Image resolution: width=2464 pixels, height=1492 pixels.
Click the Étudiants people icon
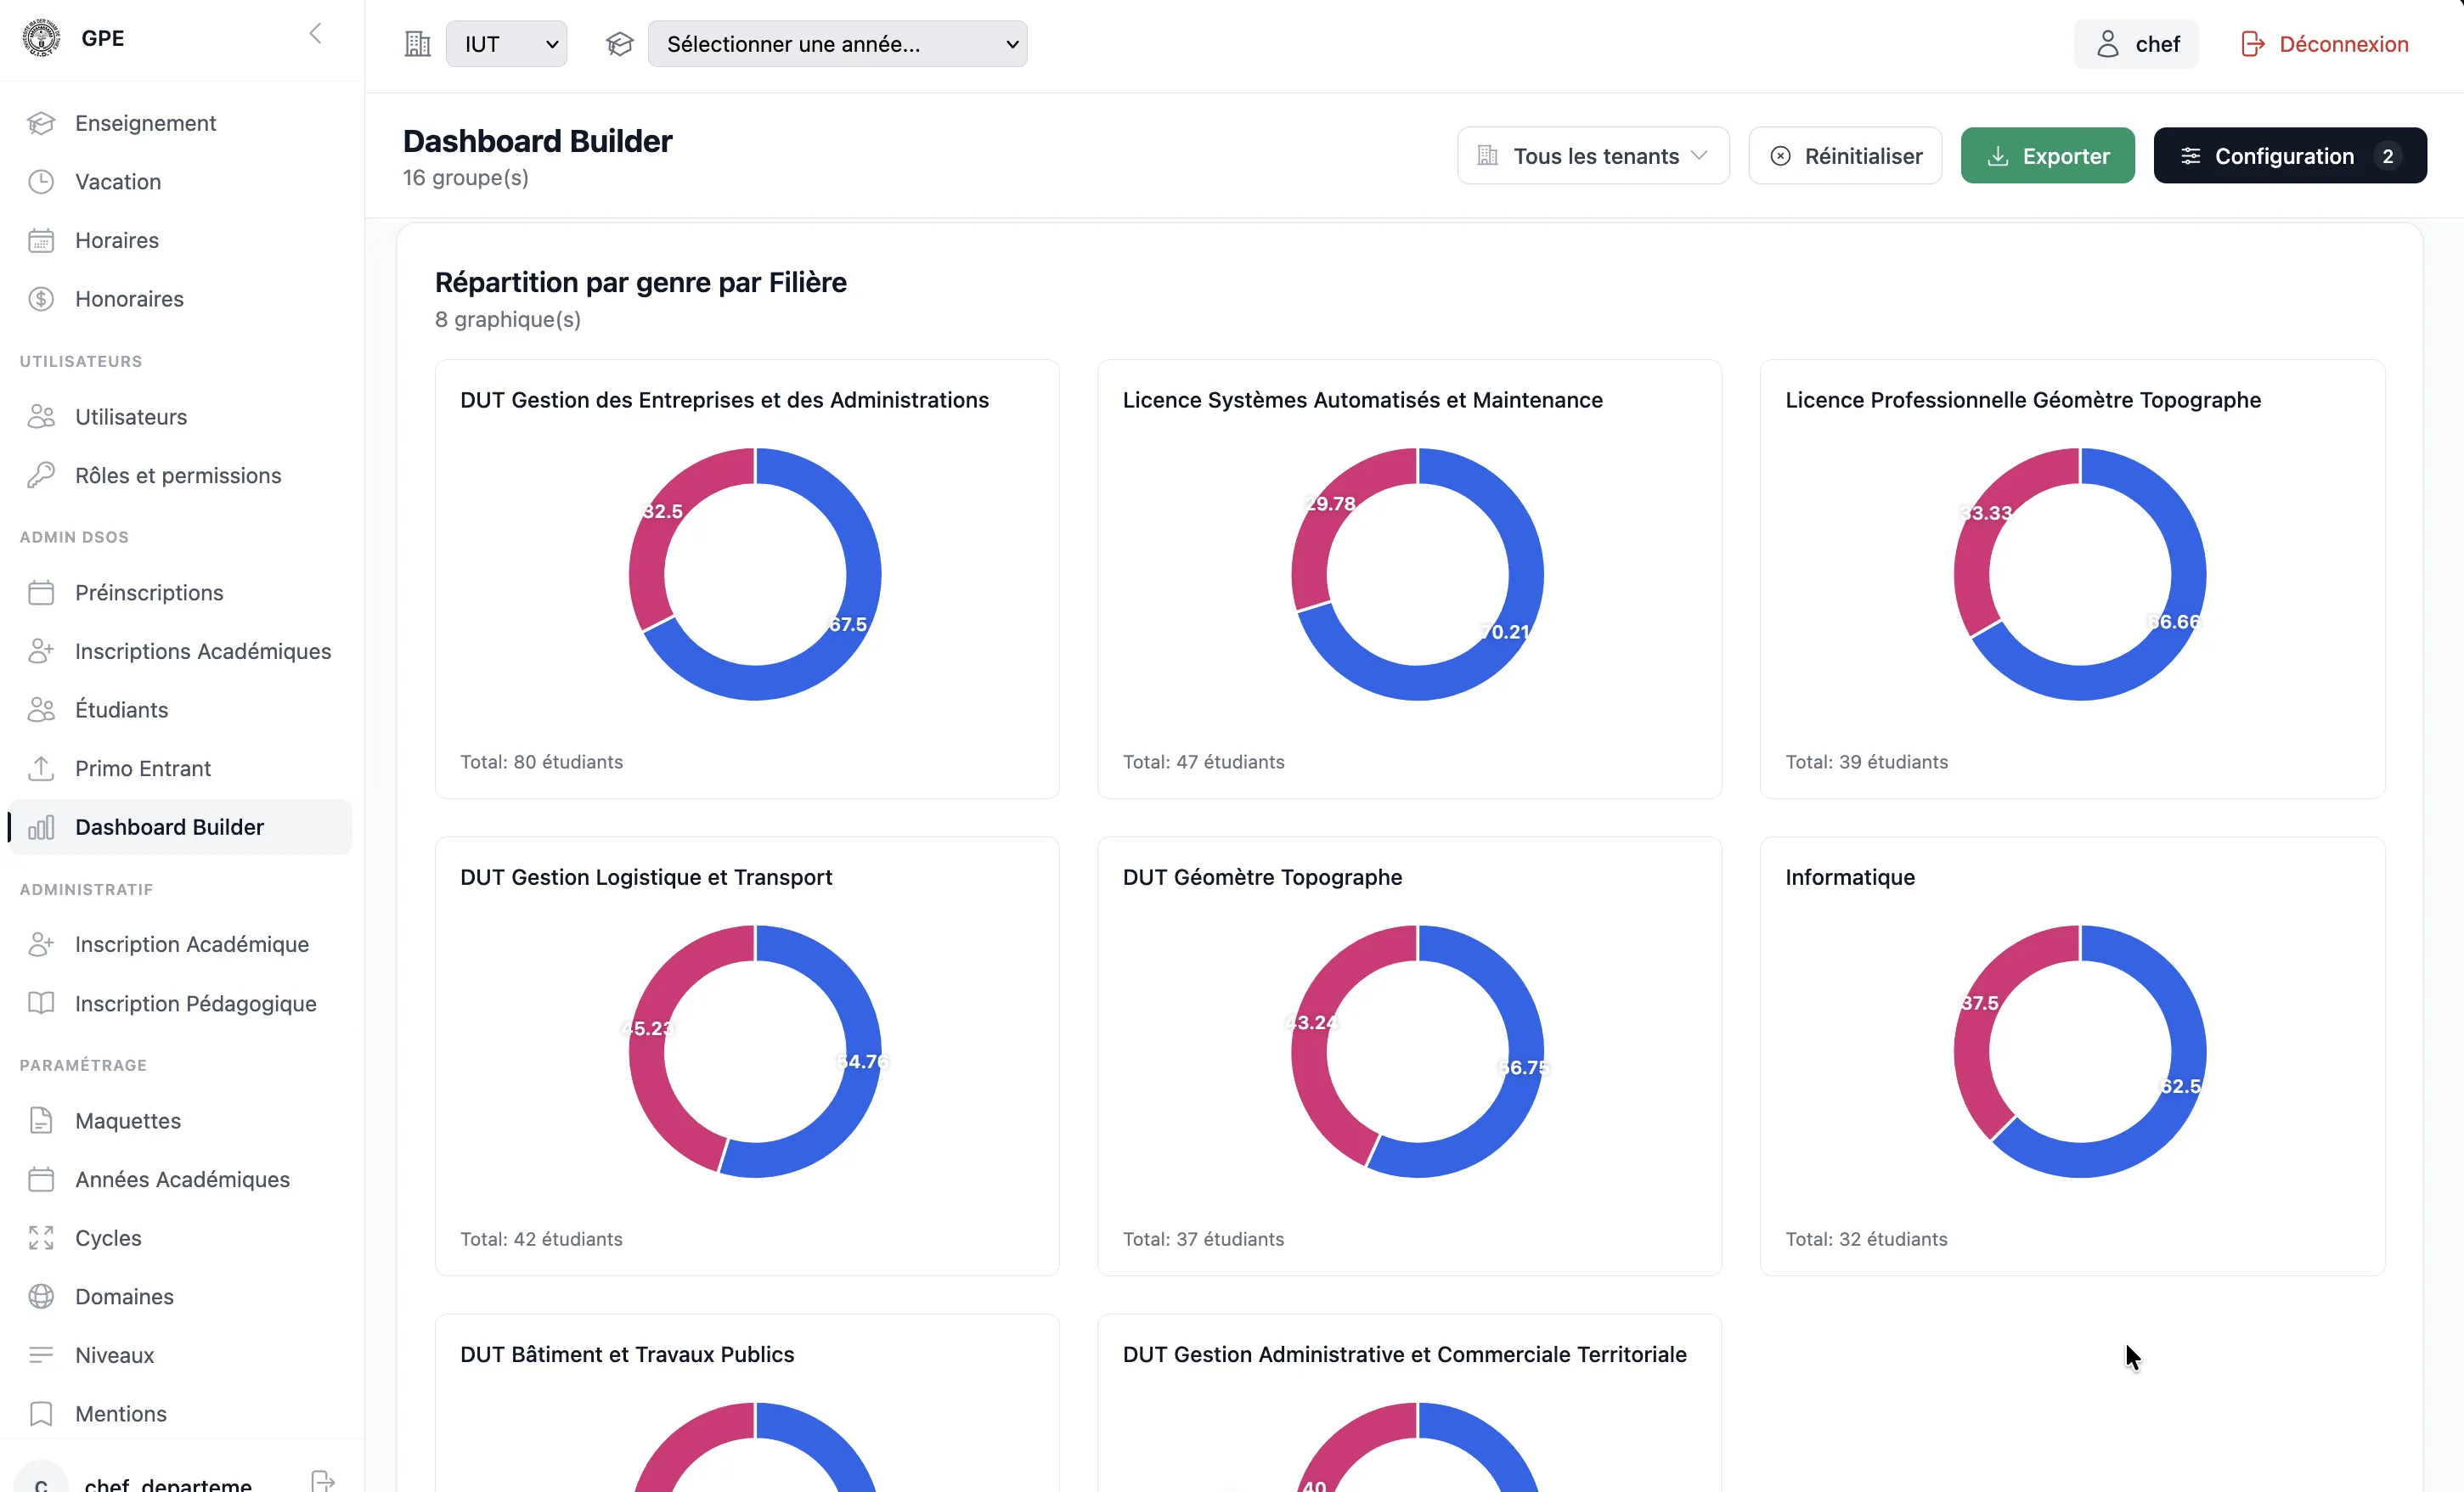click(x=41, y=710)
